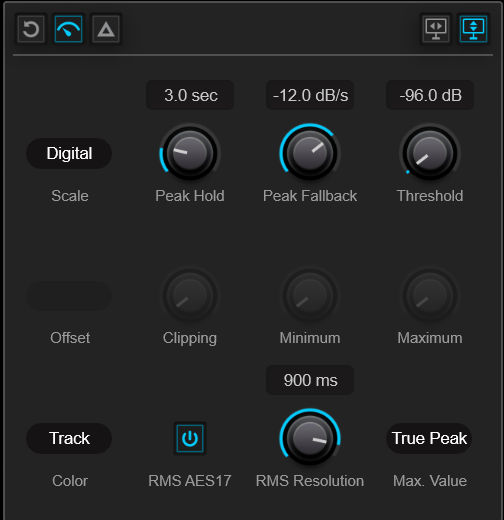Toggle the RMS AES17 power button

pyautogui.click(x=190, y=438)
